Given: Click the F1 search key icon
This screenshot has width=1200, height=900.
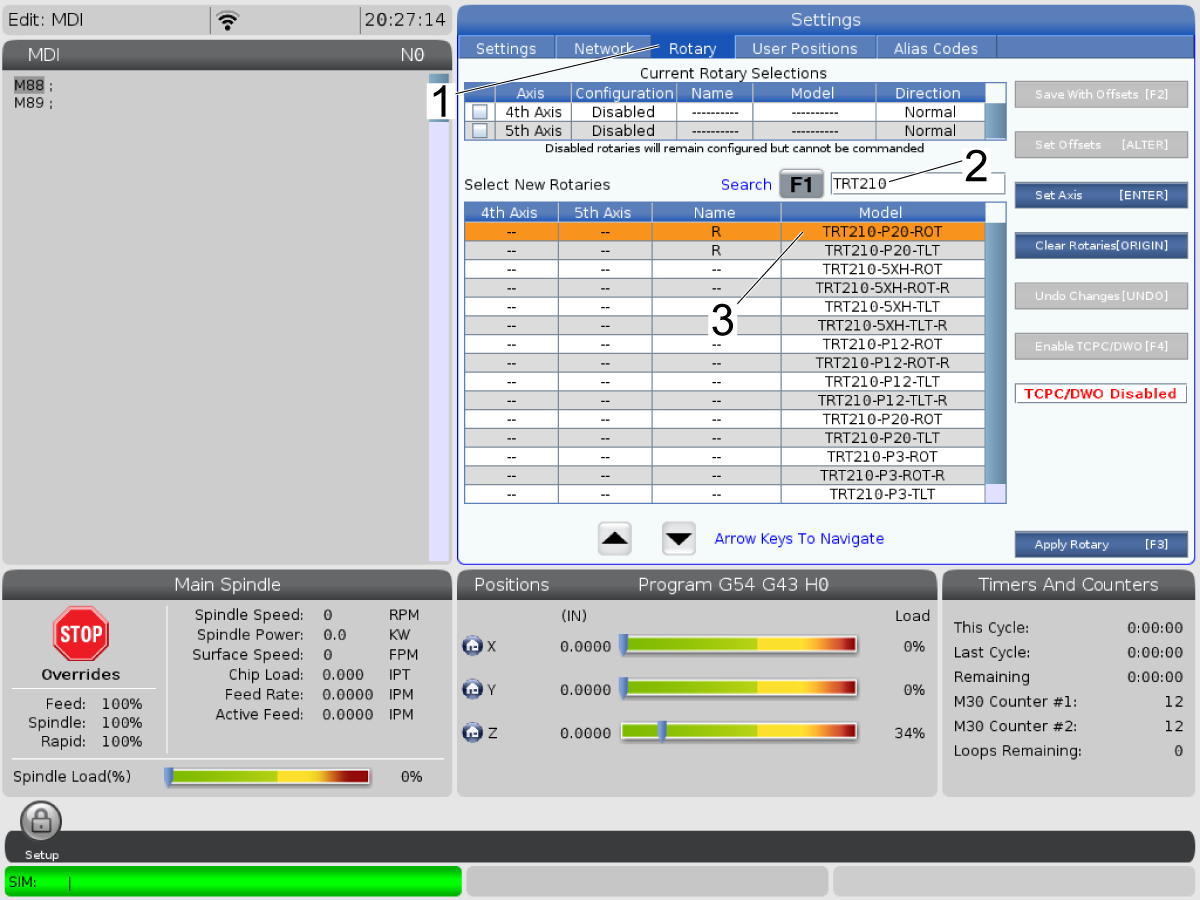Looking at the screenshot, I should click(801, 184).
